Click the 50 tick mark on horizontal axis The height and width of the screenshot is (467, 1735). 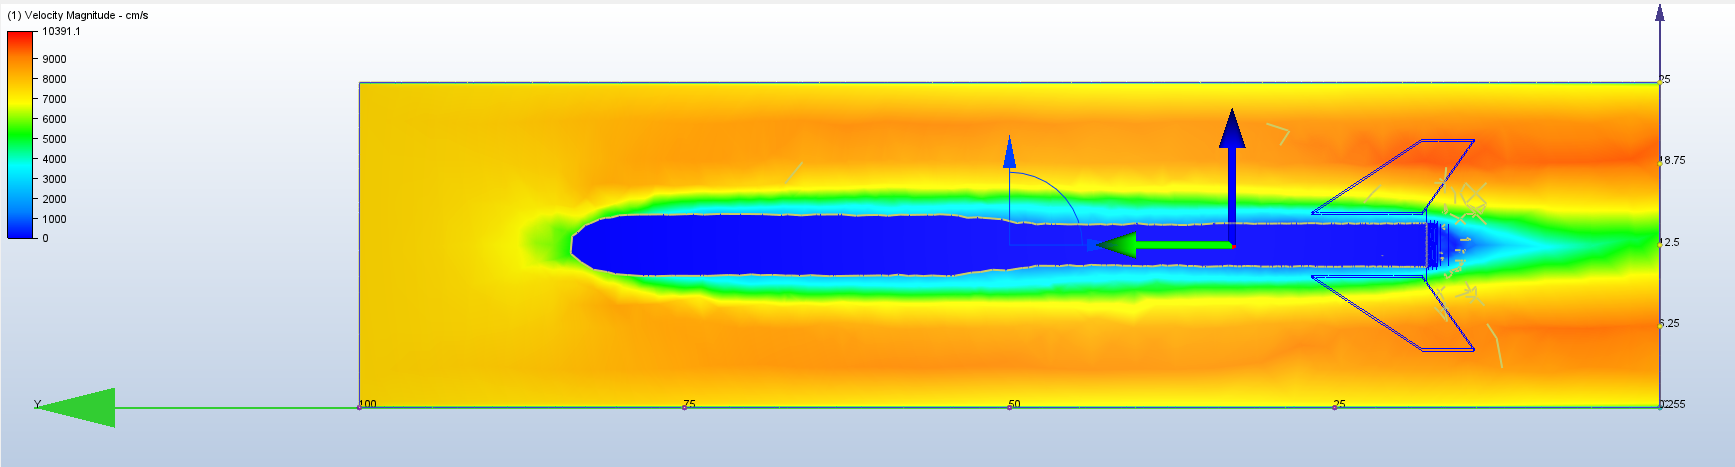1010,407
